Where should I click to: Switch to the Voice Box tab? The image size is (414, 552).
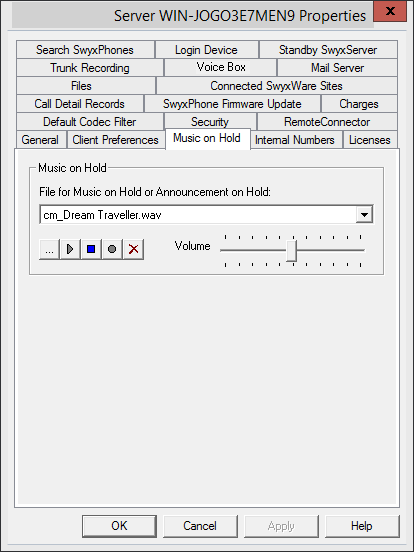221,67
